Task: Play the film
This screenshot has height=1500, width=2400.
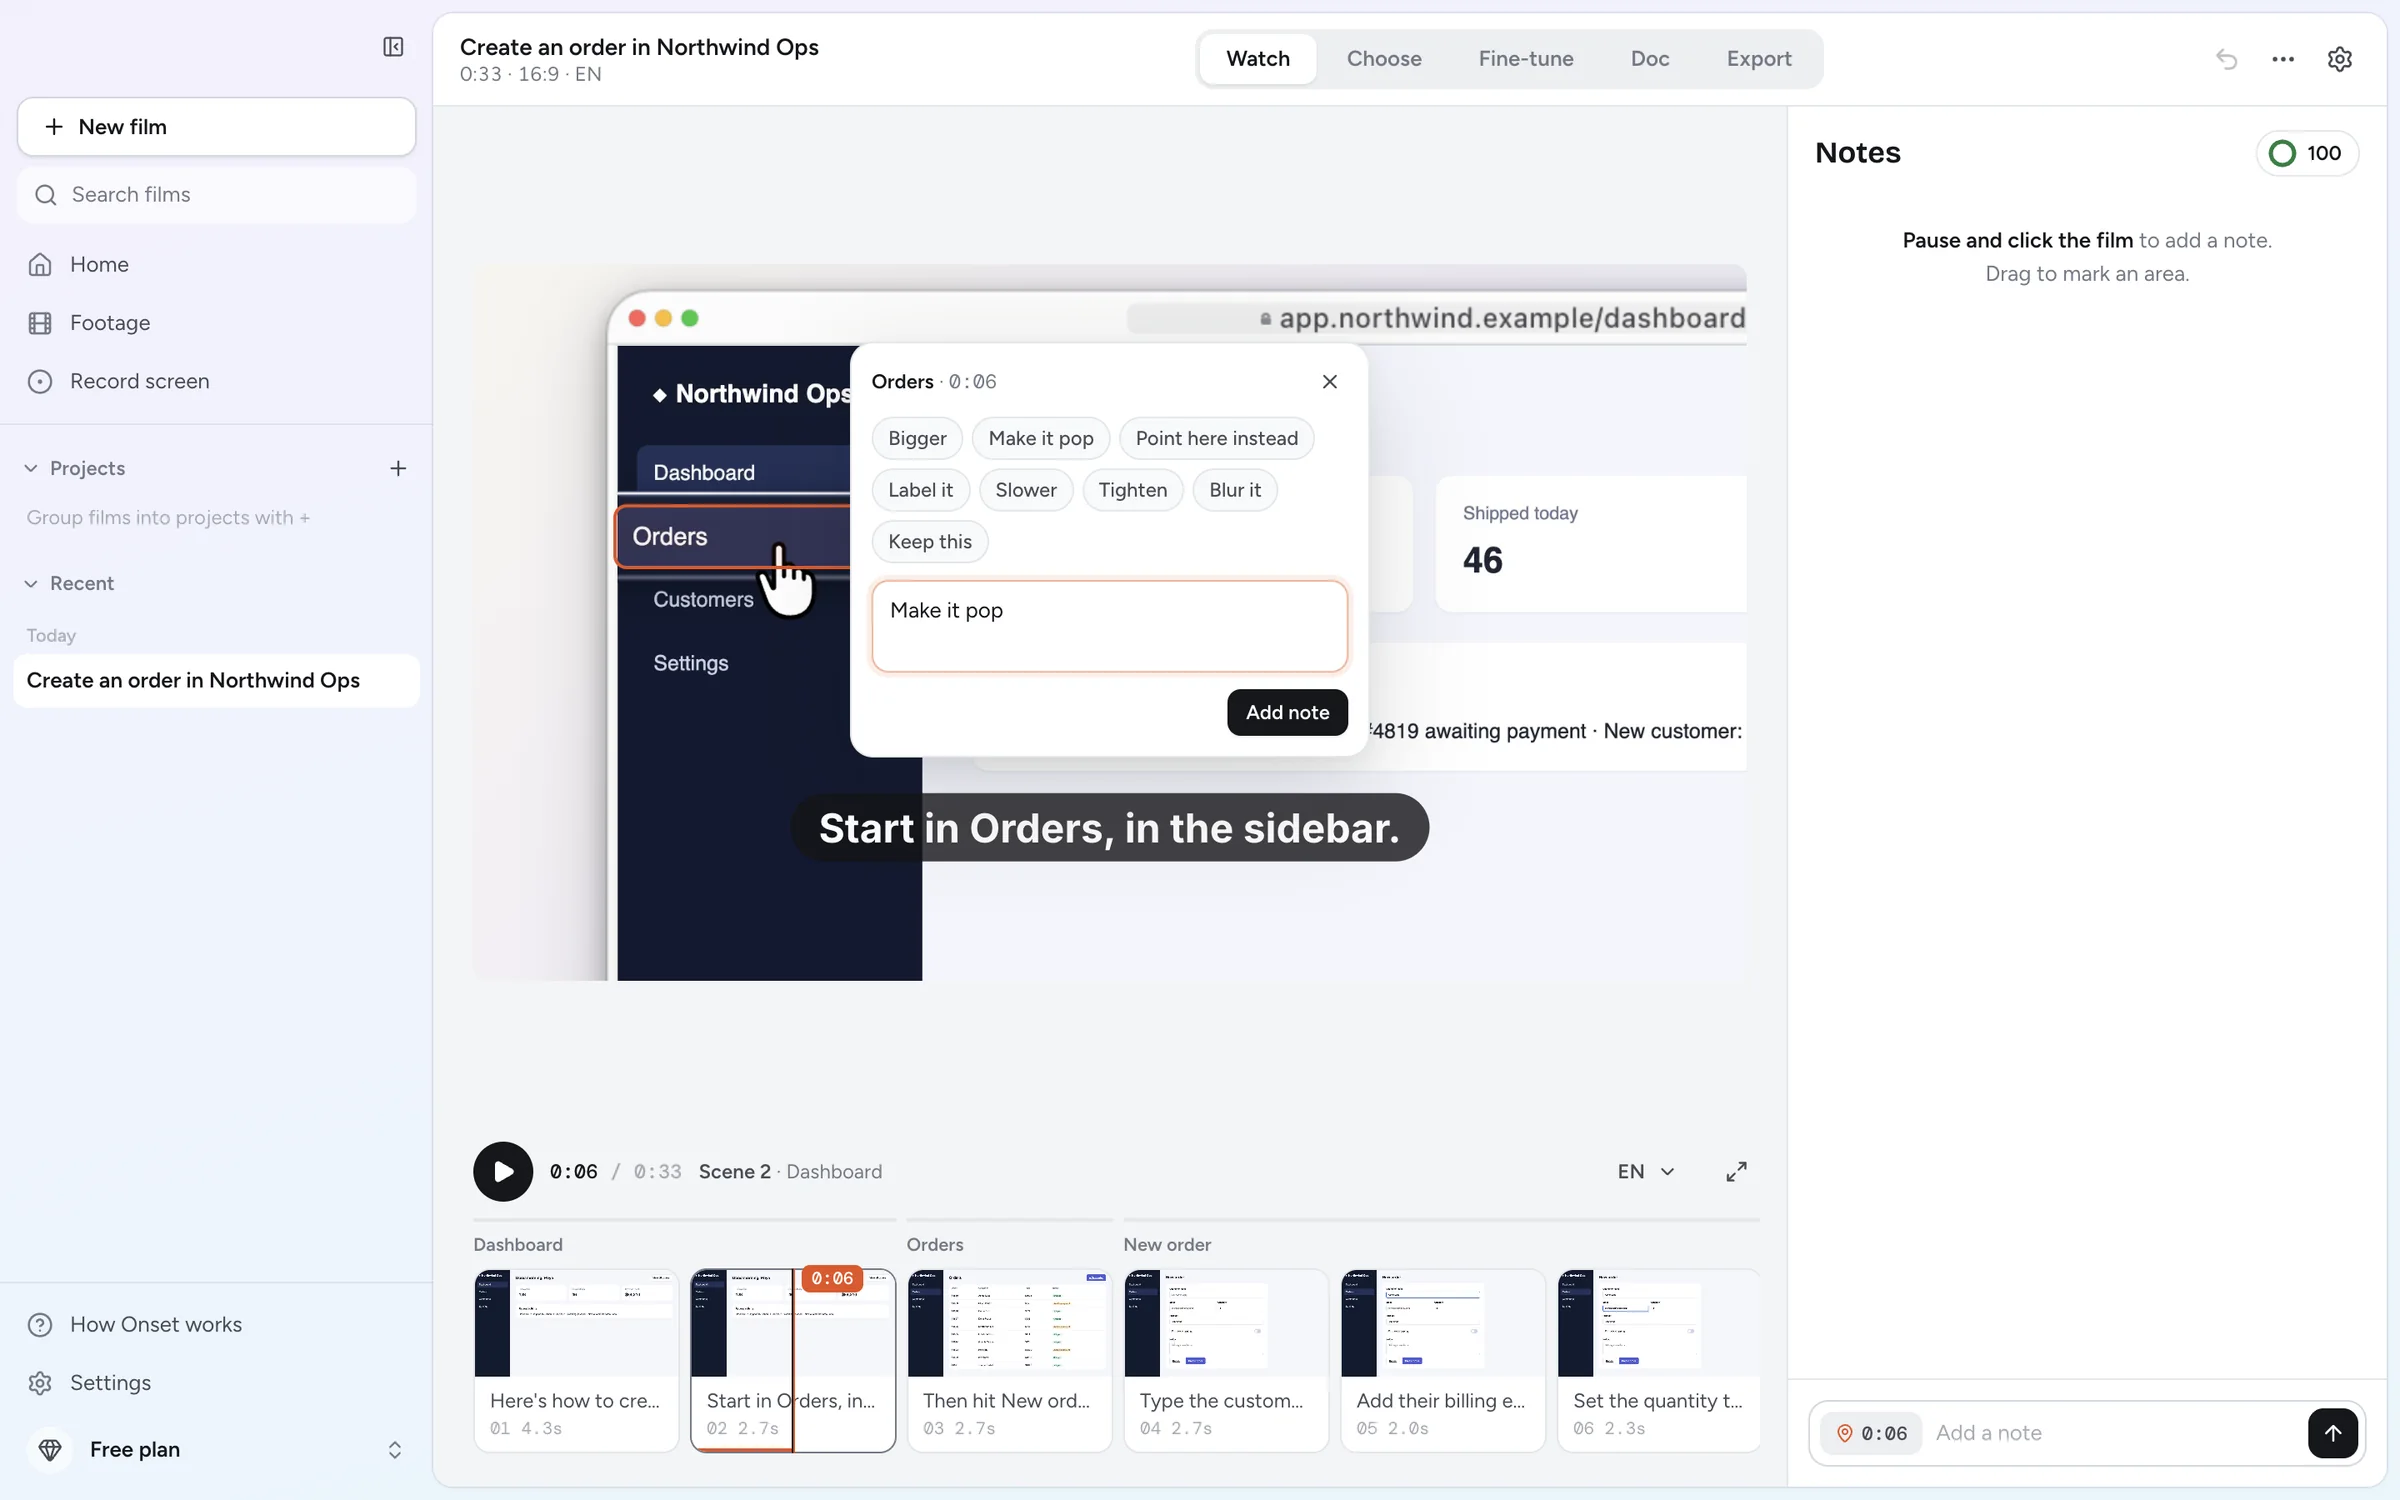Action: [503, 1172]
